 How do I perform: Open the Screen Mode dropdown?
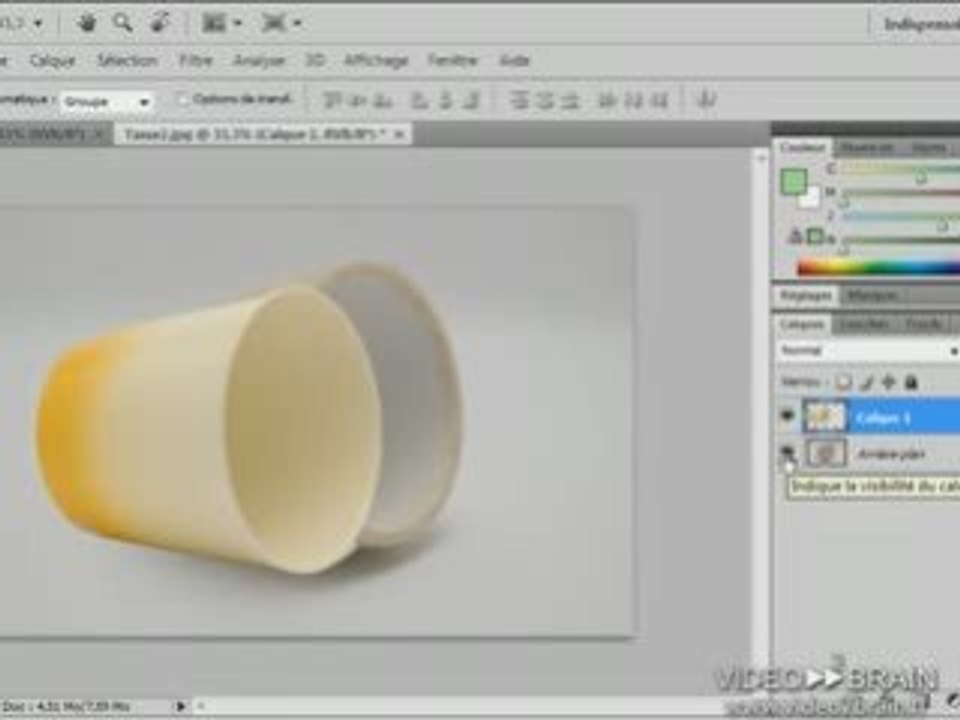(x=281, y=23)
